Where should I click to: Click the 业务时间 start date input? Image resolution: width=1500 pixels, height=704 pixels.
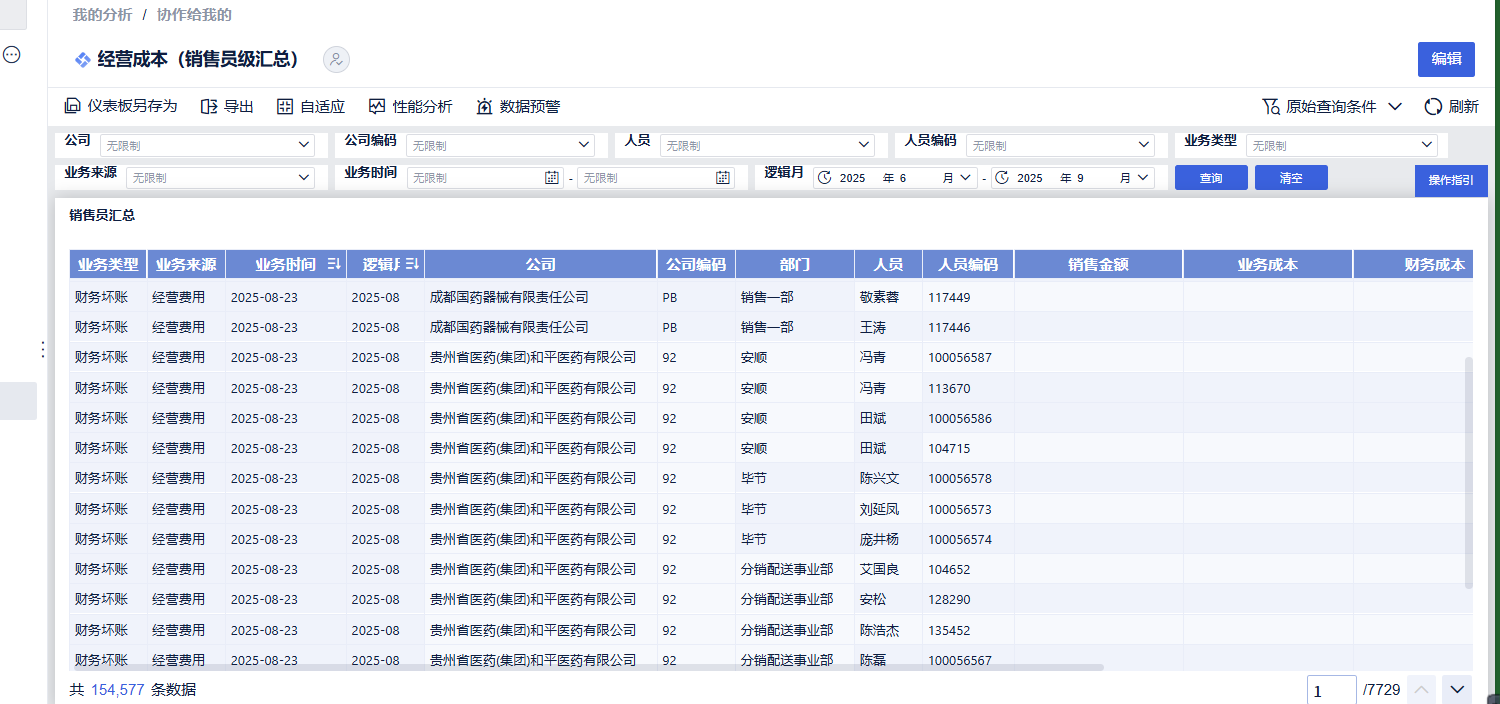point(485,177)
